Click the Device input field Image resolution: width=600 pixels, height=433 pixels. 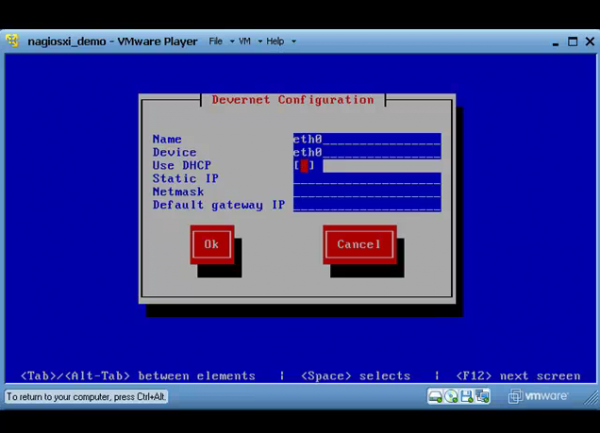tap(366, 152)
